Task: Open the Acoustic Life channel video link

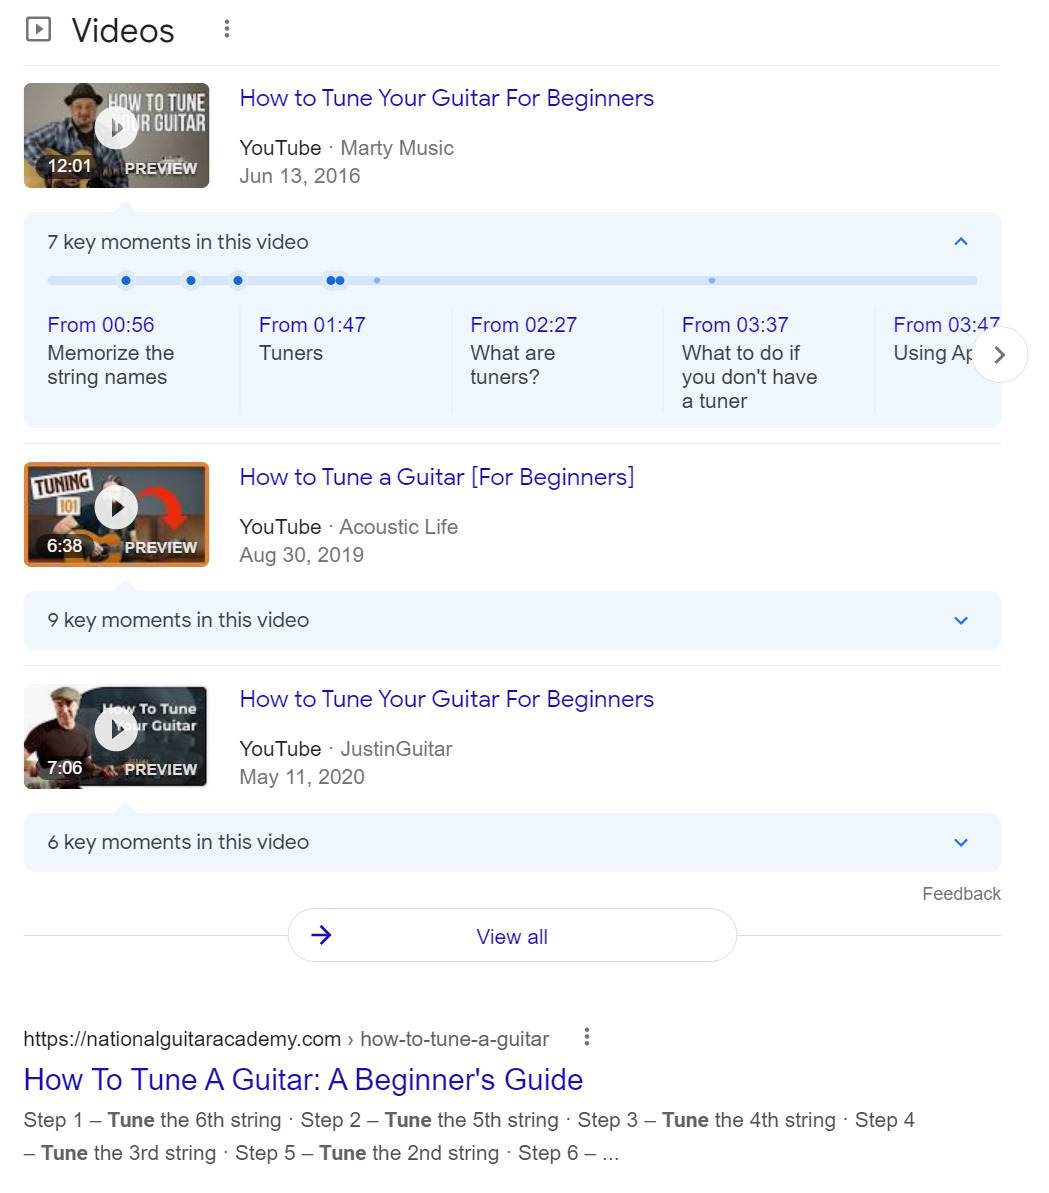Action: click(437, 477)
